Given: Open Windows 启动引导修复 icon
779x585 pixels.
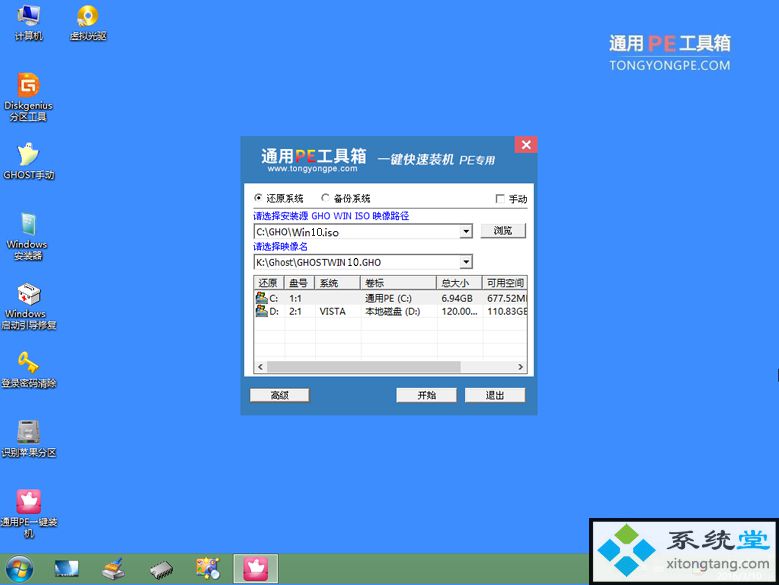Looking at the screenshot, I should [x=28, y=306].
